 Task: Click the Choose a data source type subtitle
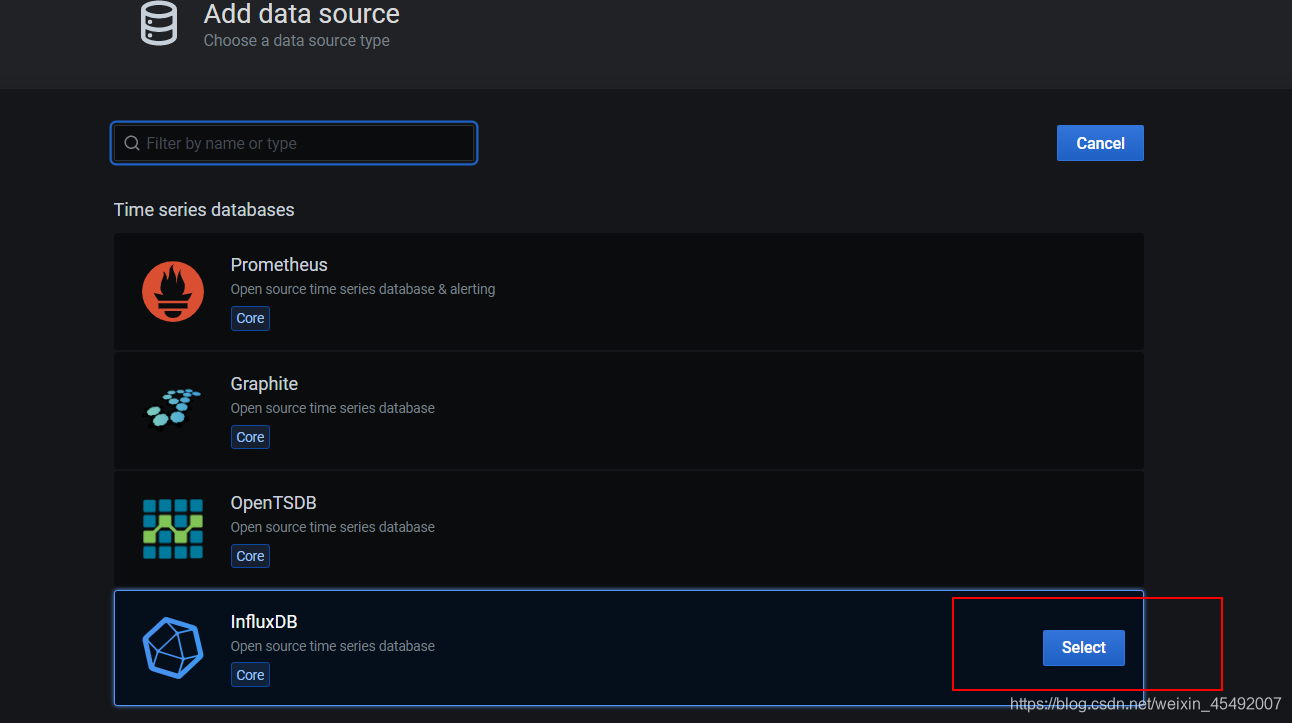tap(297, 41)
